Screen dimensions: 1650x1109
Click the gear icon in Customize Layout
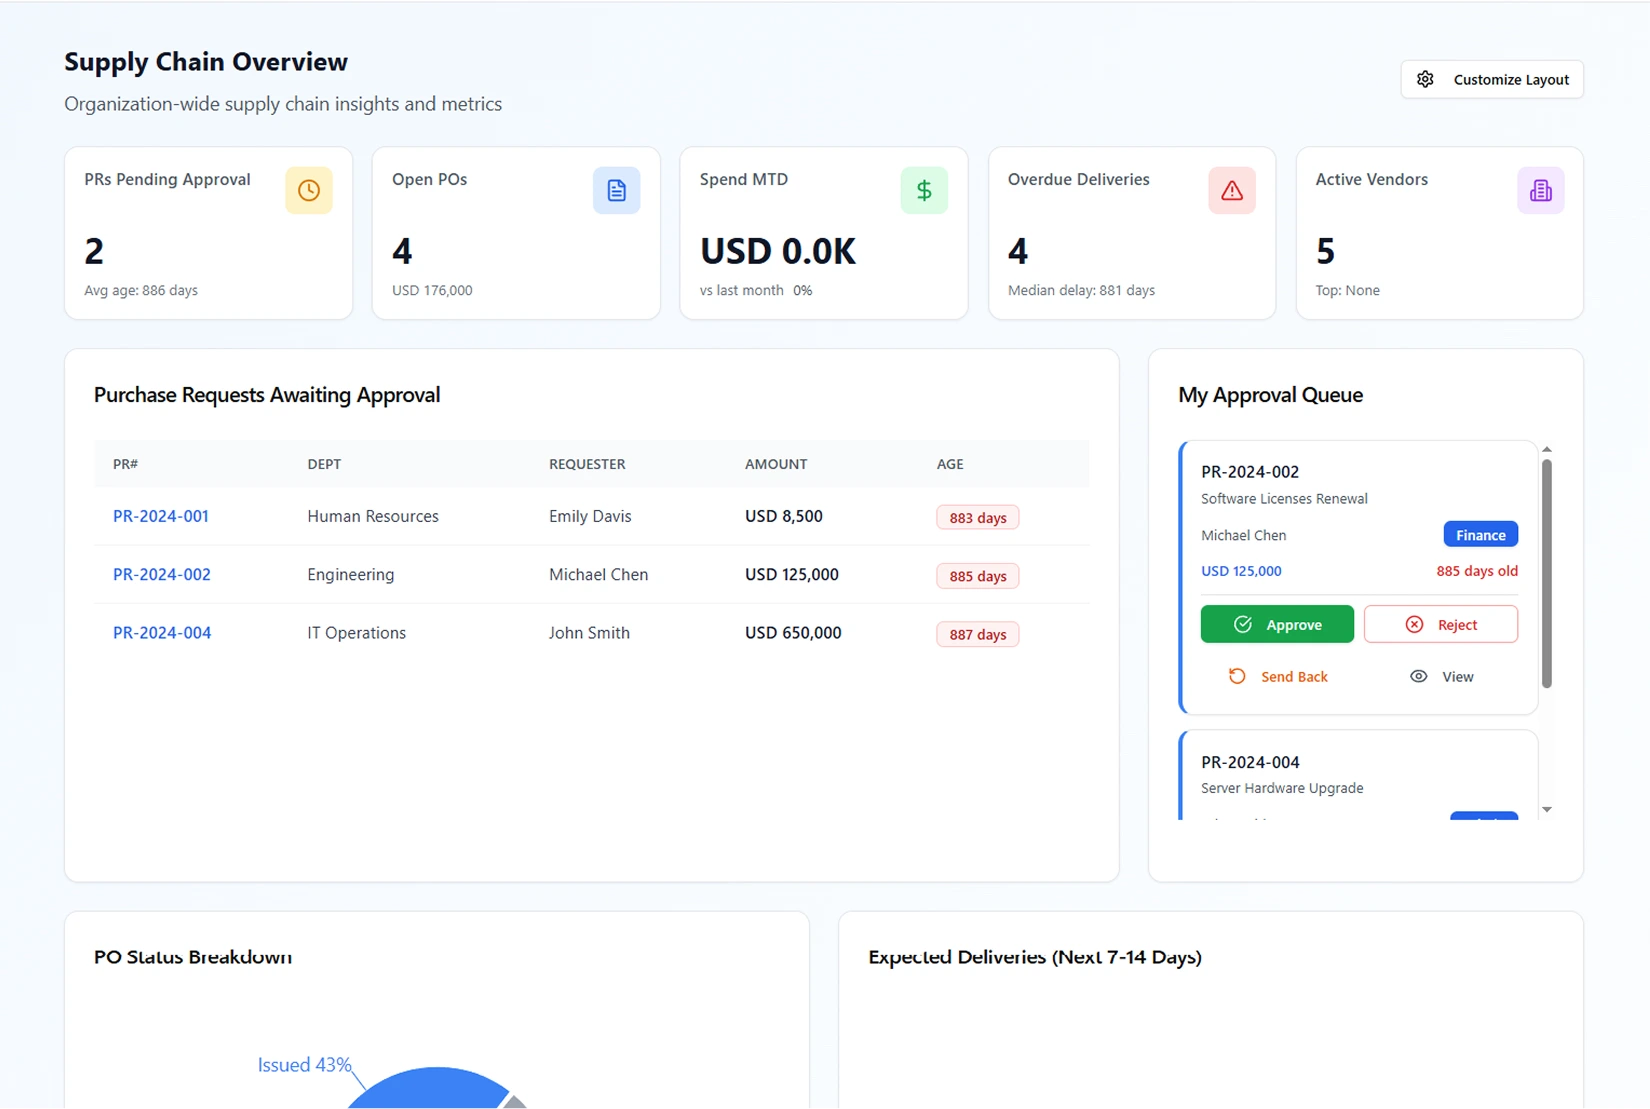1425,79
